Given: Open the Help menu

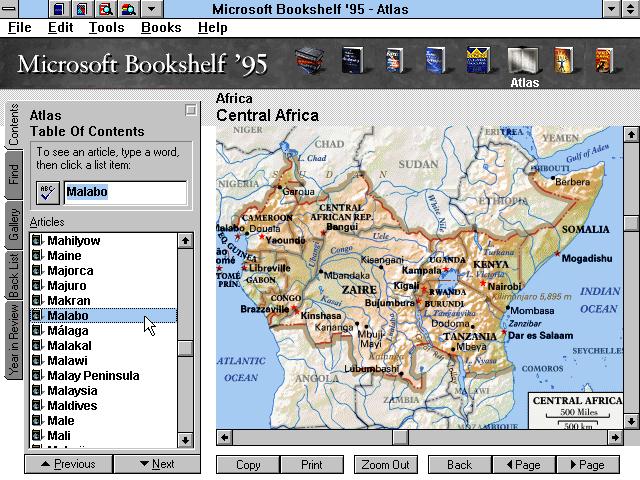Looking at the screenshot, I should click(x=213, y=27).
